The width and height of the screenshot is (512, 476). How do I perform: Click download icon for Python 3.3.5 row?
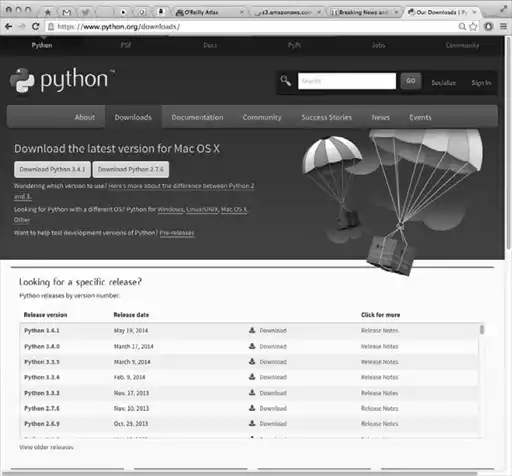[252, 362]
